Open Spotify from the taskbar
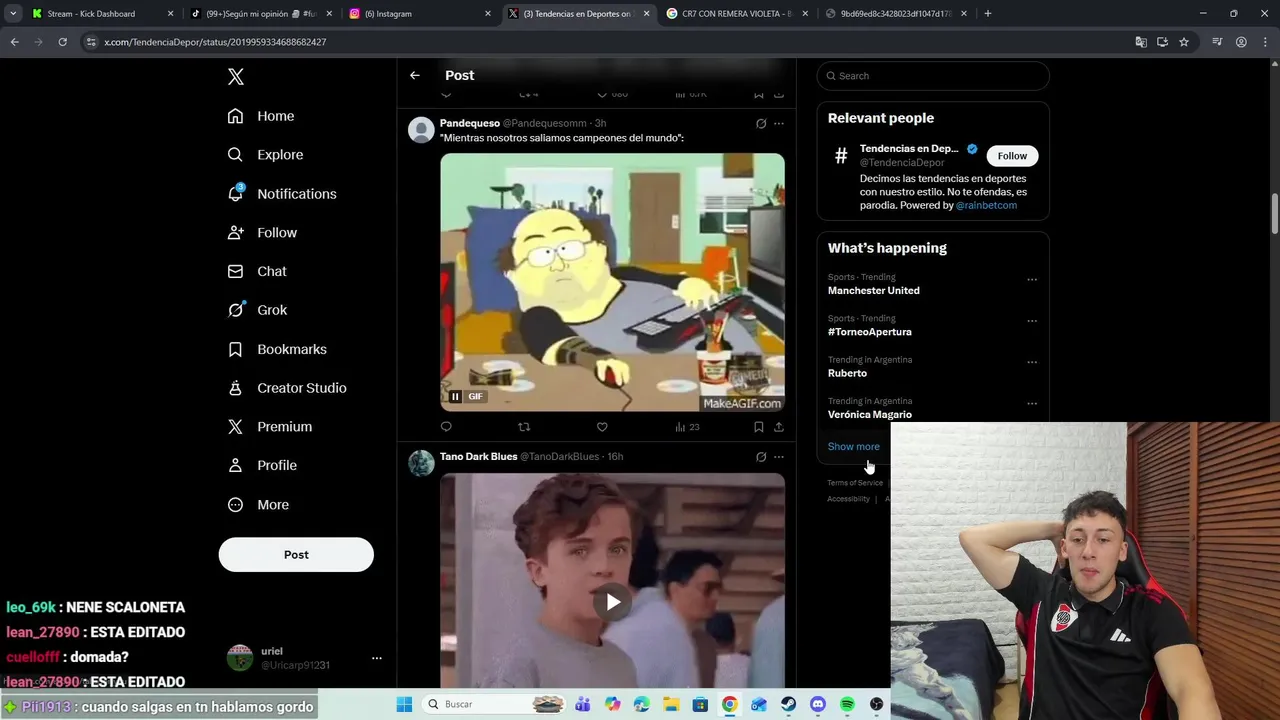 point(847,705)
